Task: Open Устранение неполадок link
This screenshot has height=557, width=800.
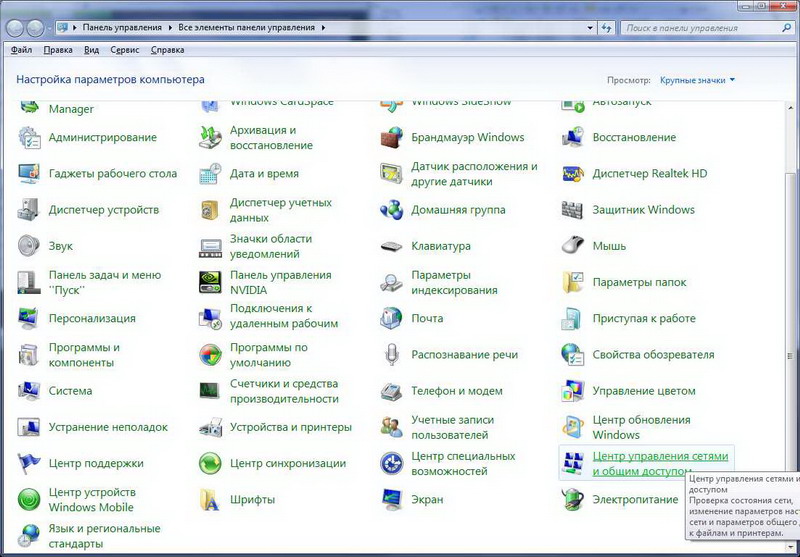Action: tap(108, 427)
